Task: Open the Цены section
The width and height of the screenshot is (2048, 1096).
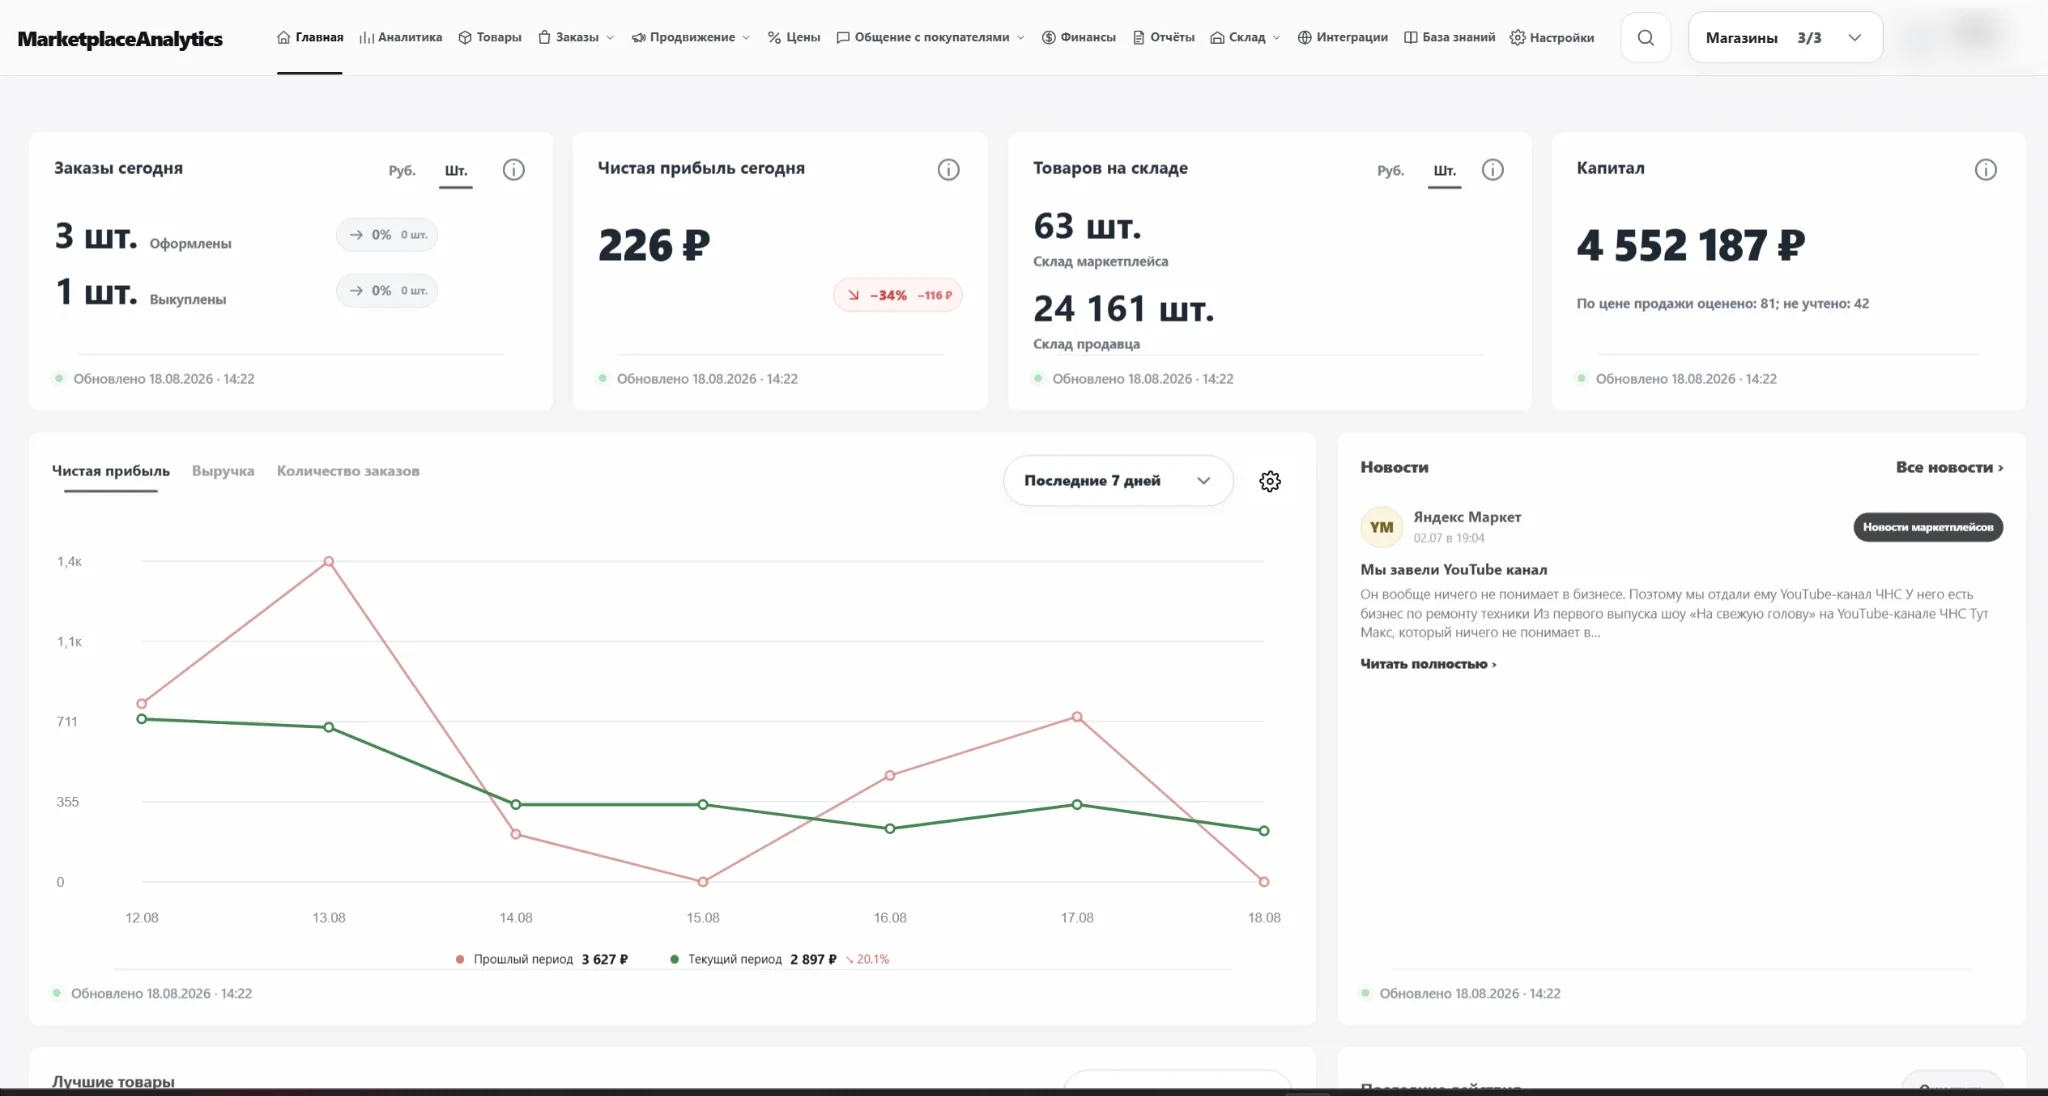Action: tap(794, 37)
